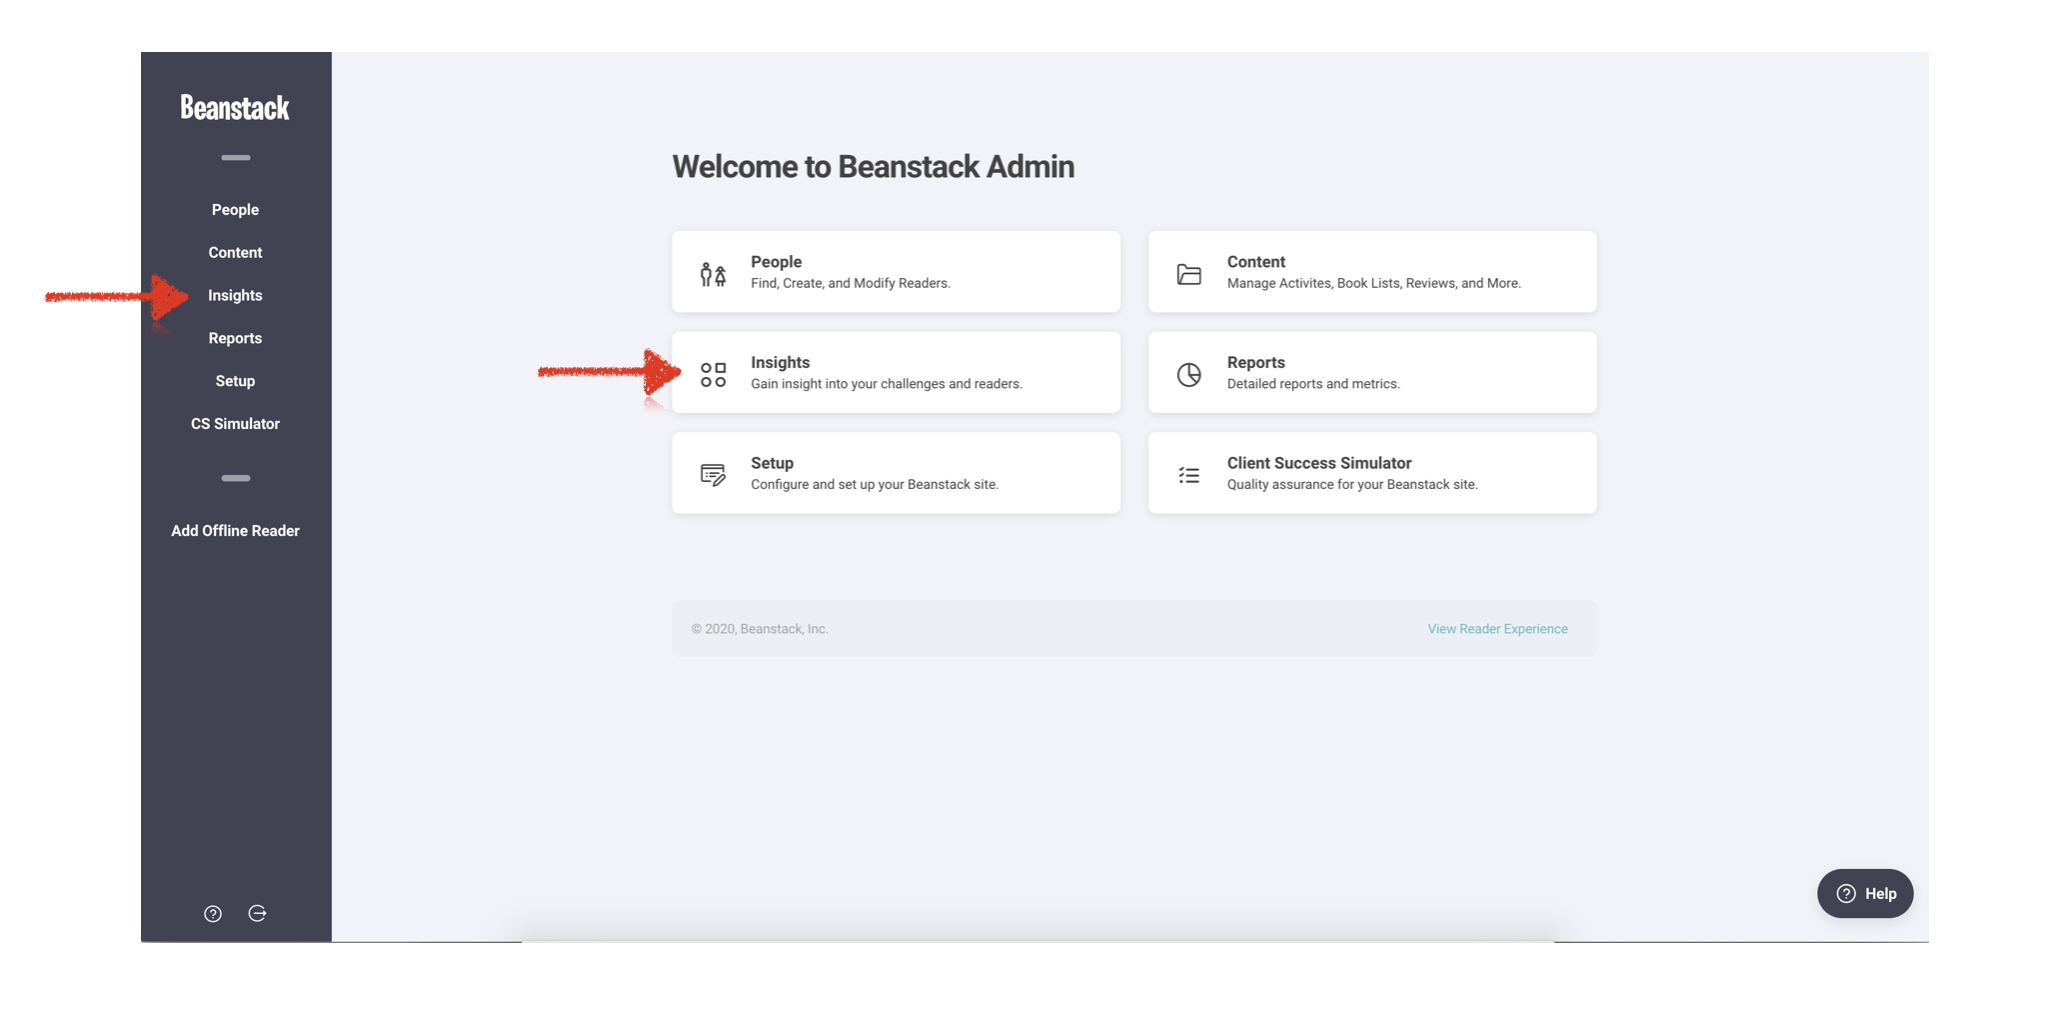Click the Setup pencil note icon
The image size is (2046, 1028).
pos(713,475)
